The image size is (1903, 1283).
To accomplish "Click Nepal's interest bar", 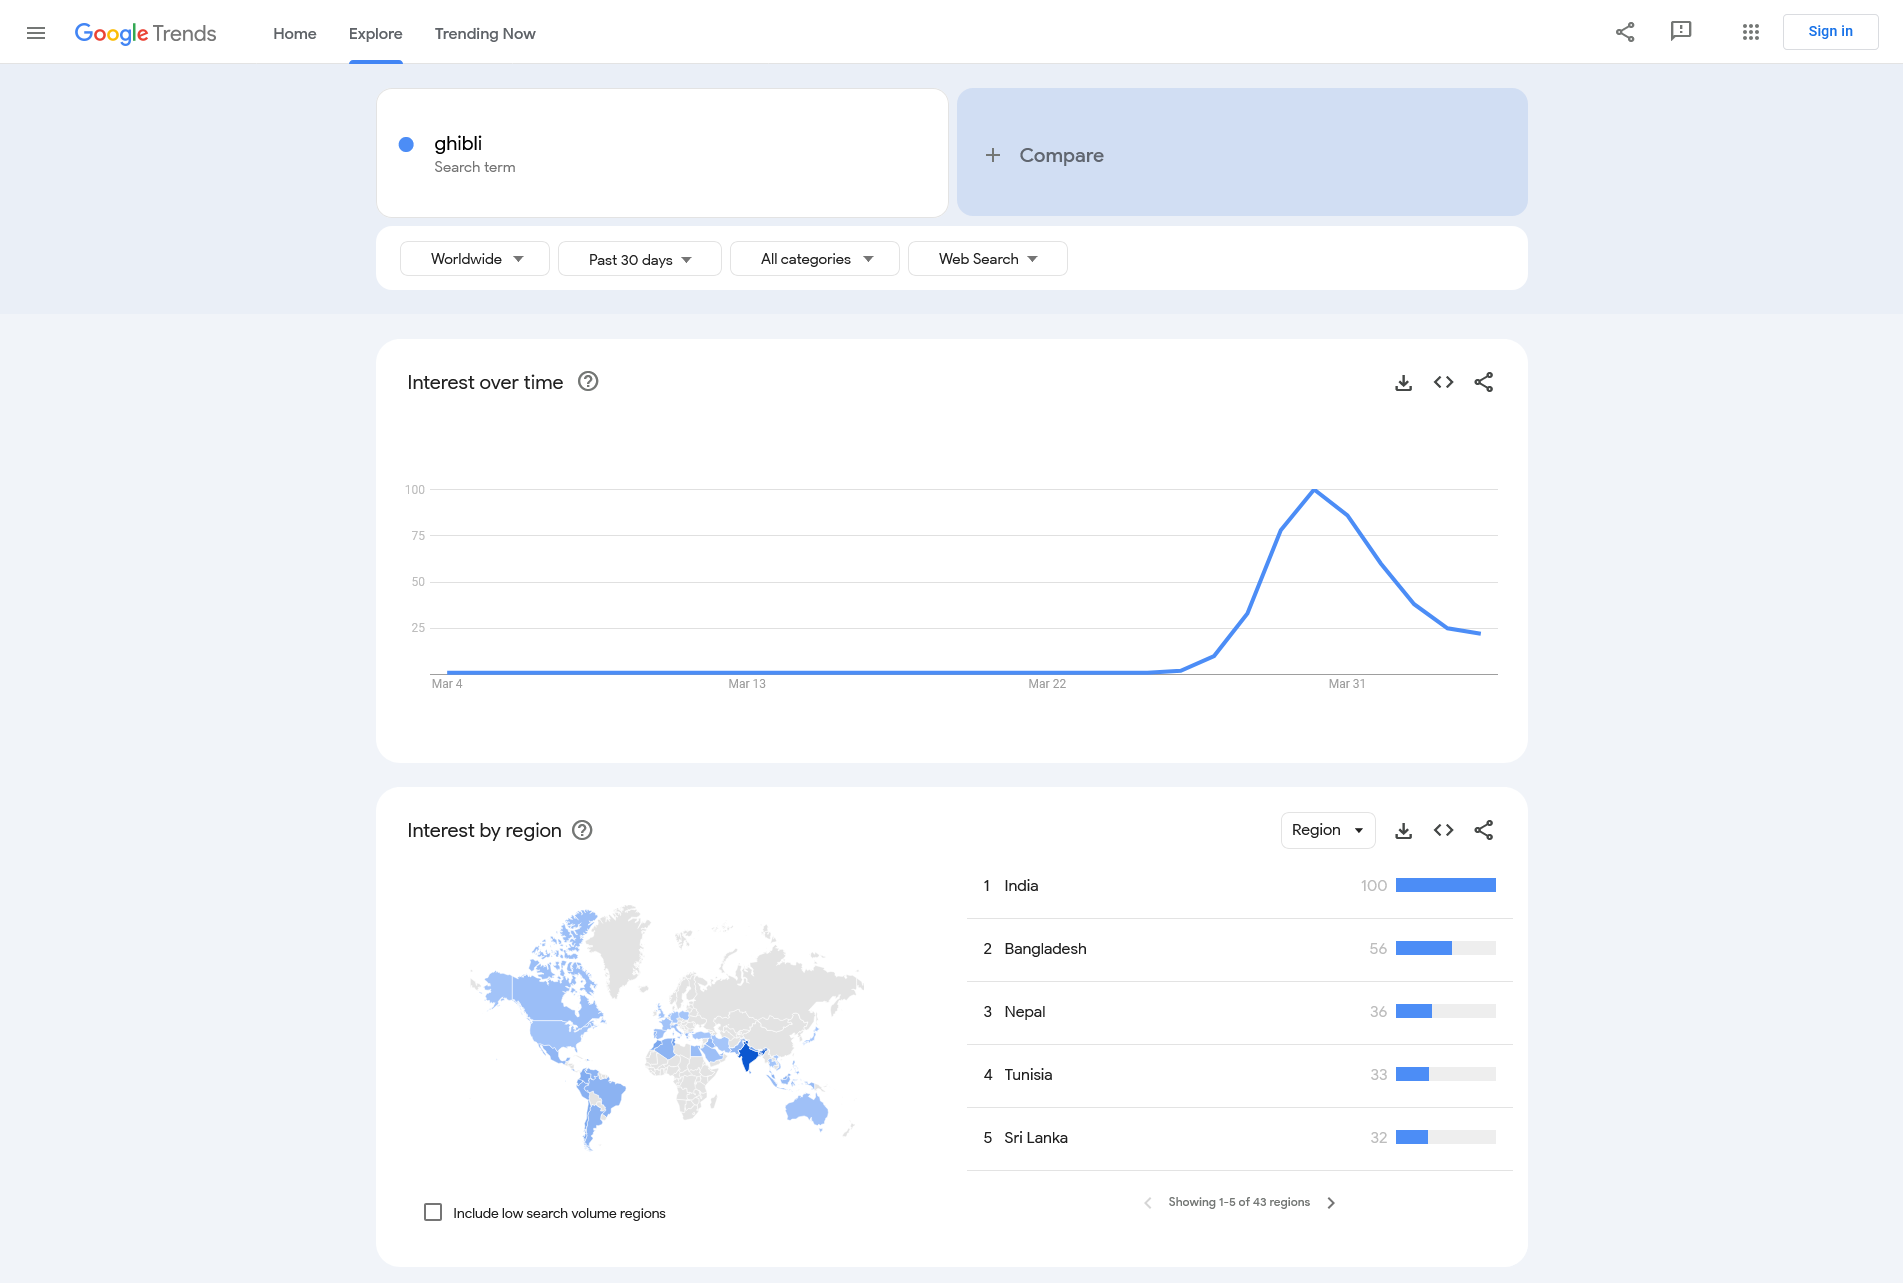I will (x=1446, y=1011).
